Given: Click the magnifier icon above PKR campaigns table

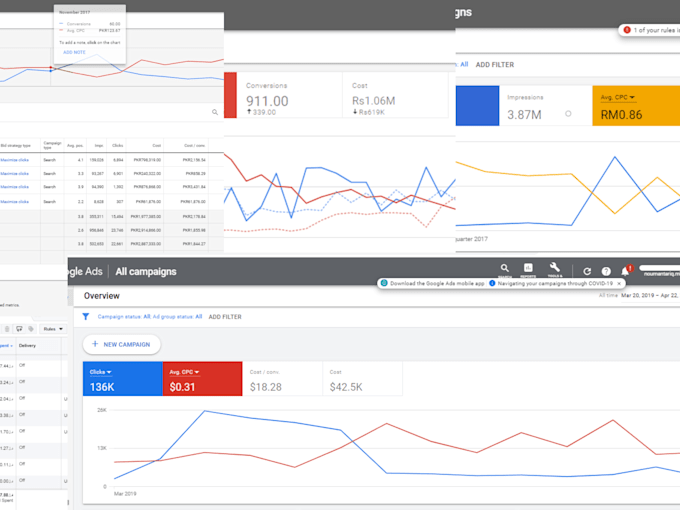Looking at the screenshot, I should click(215, 112).
